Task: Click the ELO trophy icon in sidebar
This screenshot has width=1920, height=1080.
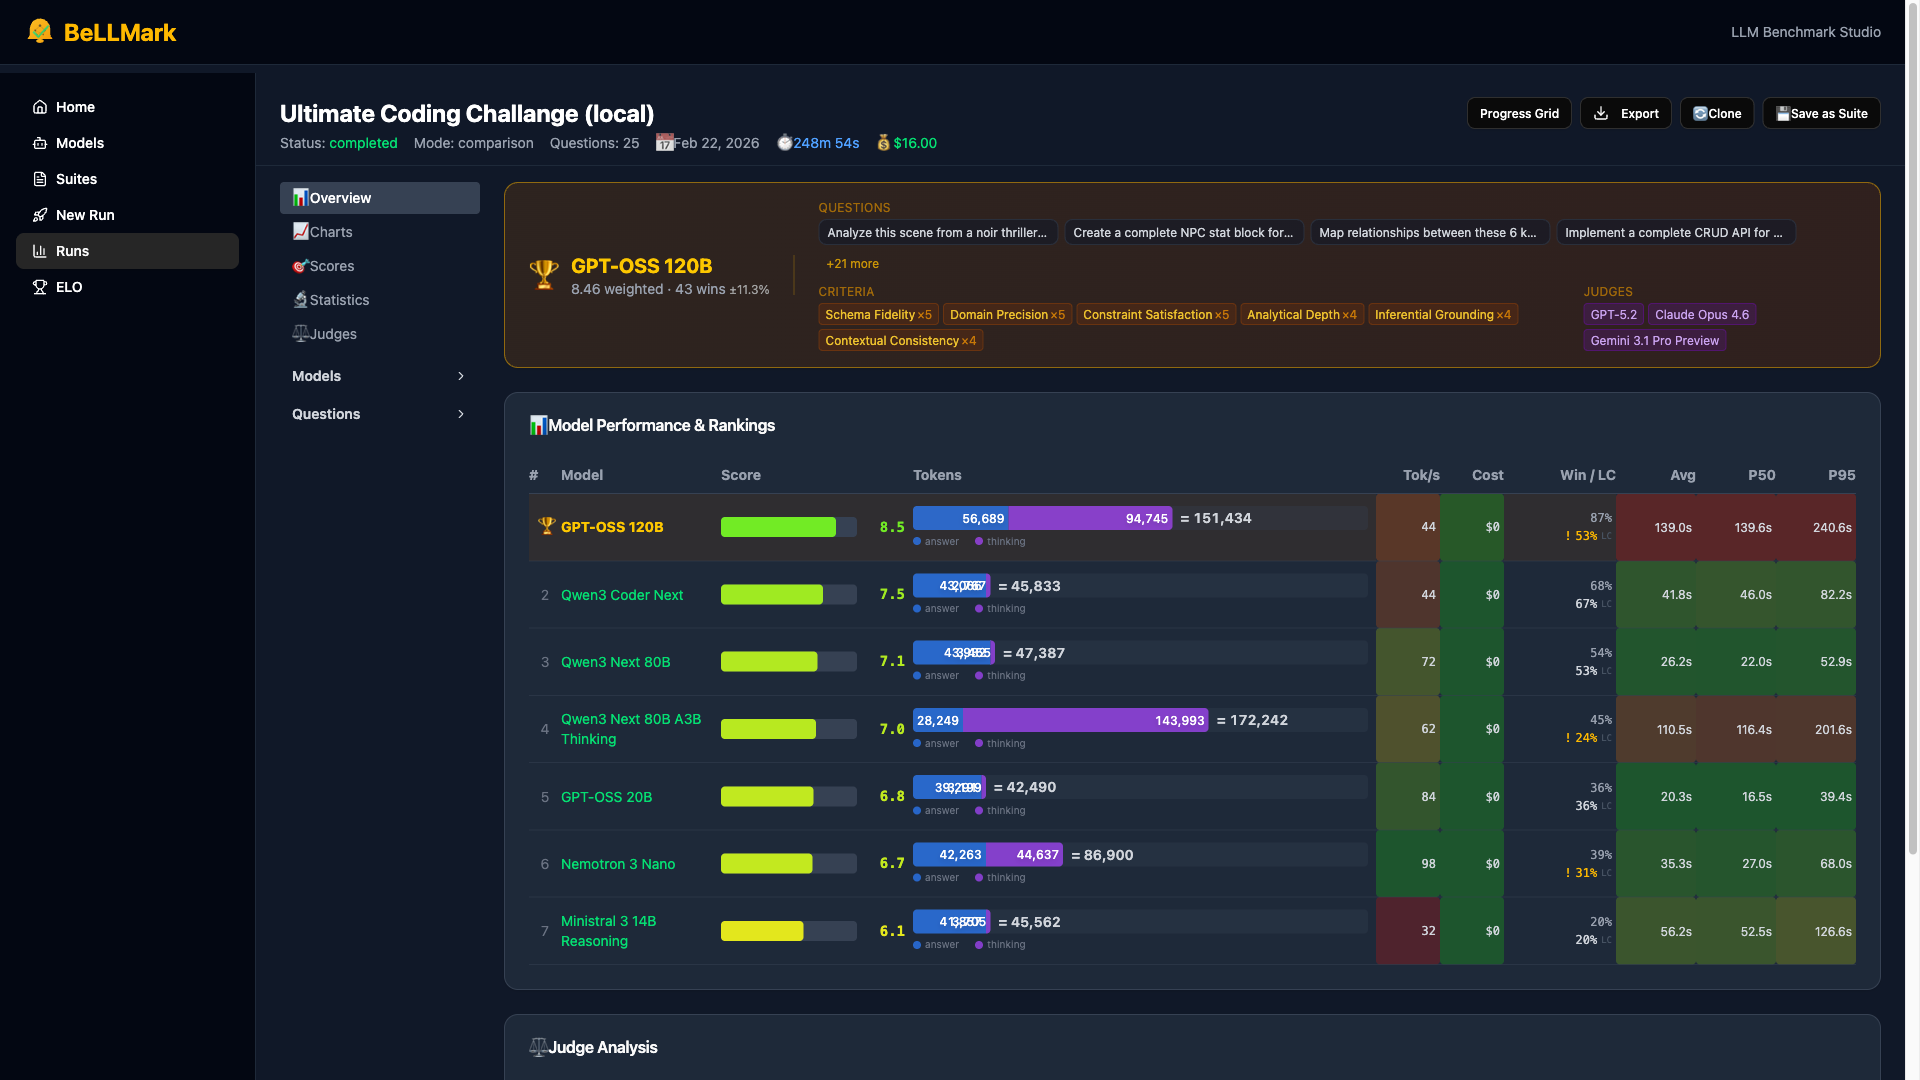Action: click(40, 287)
